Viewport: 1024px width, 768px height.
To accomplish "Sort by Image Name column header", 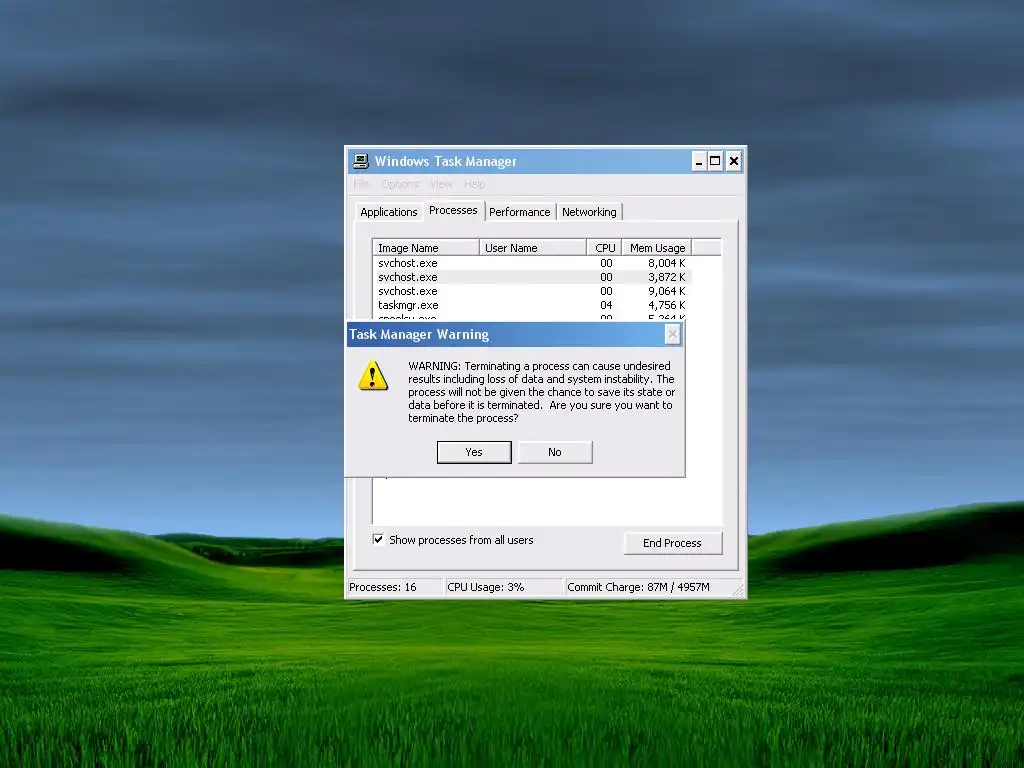I will (x=426, y=248).
